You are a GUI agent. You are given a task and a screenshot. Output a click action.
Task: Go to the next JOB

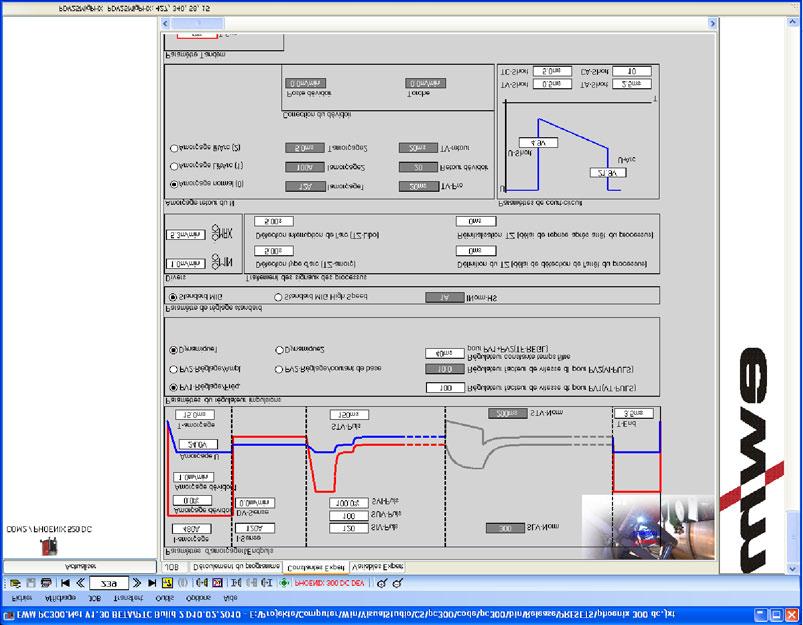coord(136,583)
